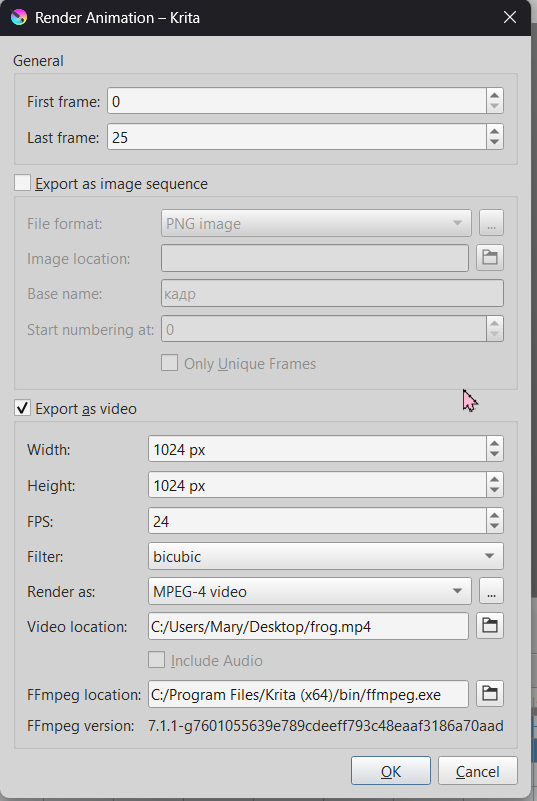Browse for Video location file
This screenshot has height=801, width=537.
click(x=490, y=625)
